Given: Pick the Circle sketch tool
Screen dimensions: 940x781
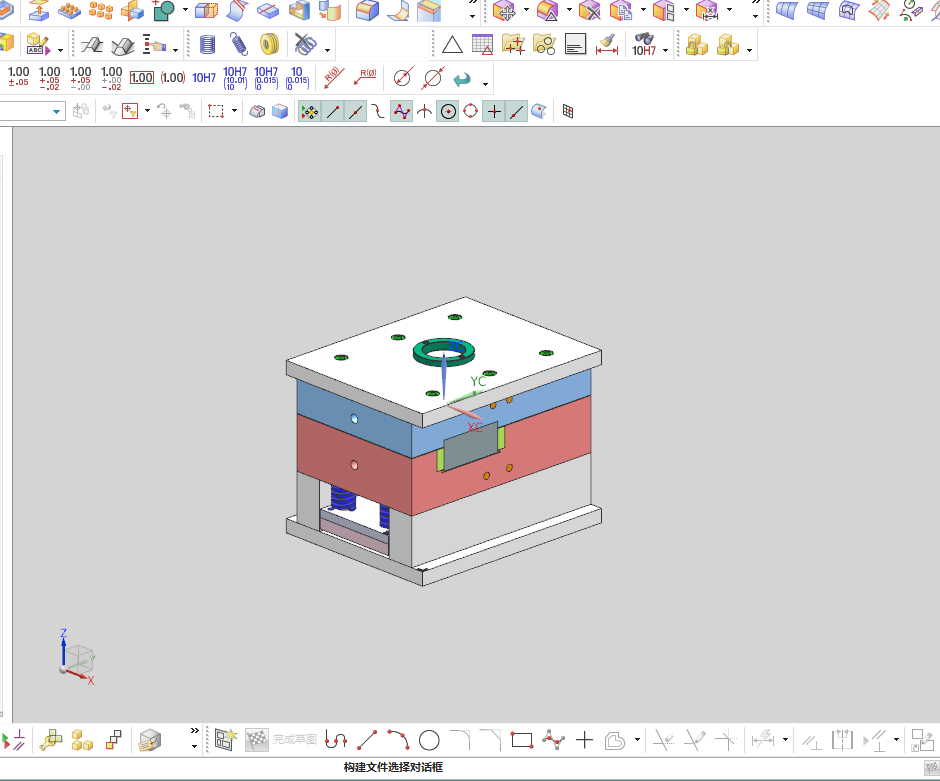Looking at the screenshot, I should point(429,740).
